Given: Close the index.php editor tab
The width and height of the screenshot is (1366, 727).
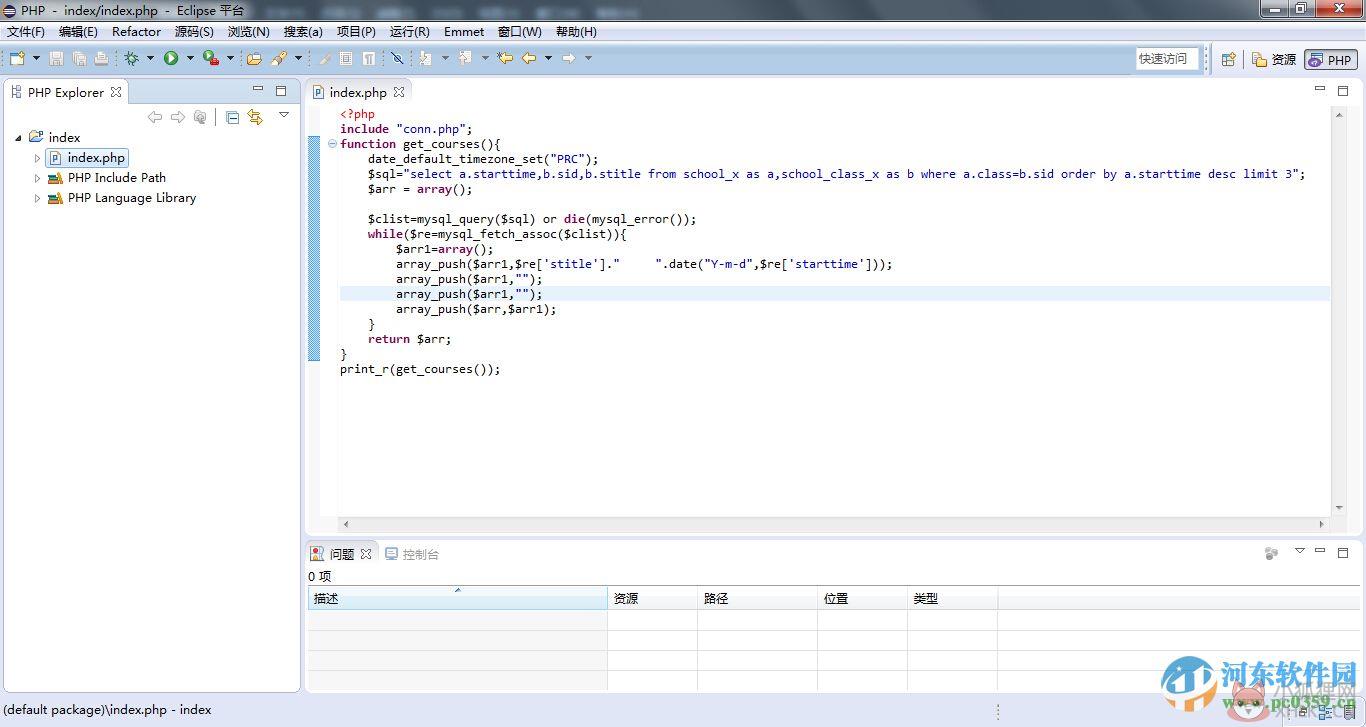Looking at the screenshot, I should tap(398, 92).
